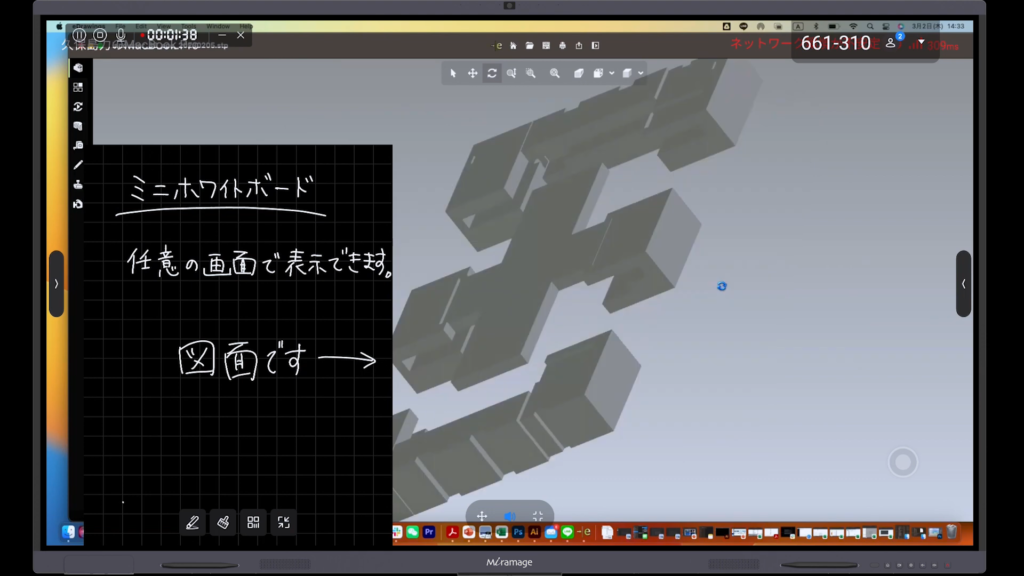Open the whiteboard grid menu icon
Screen dimensions: 1024x576
[253, 522]
